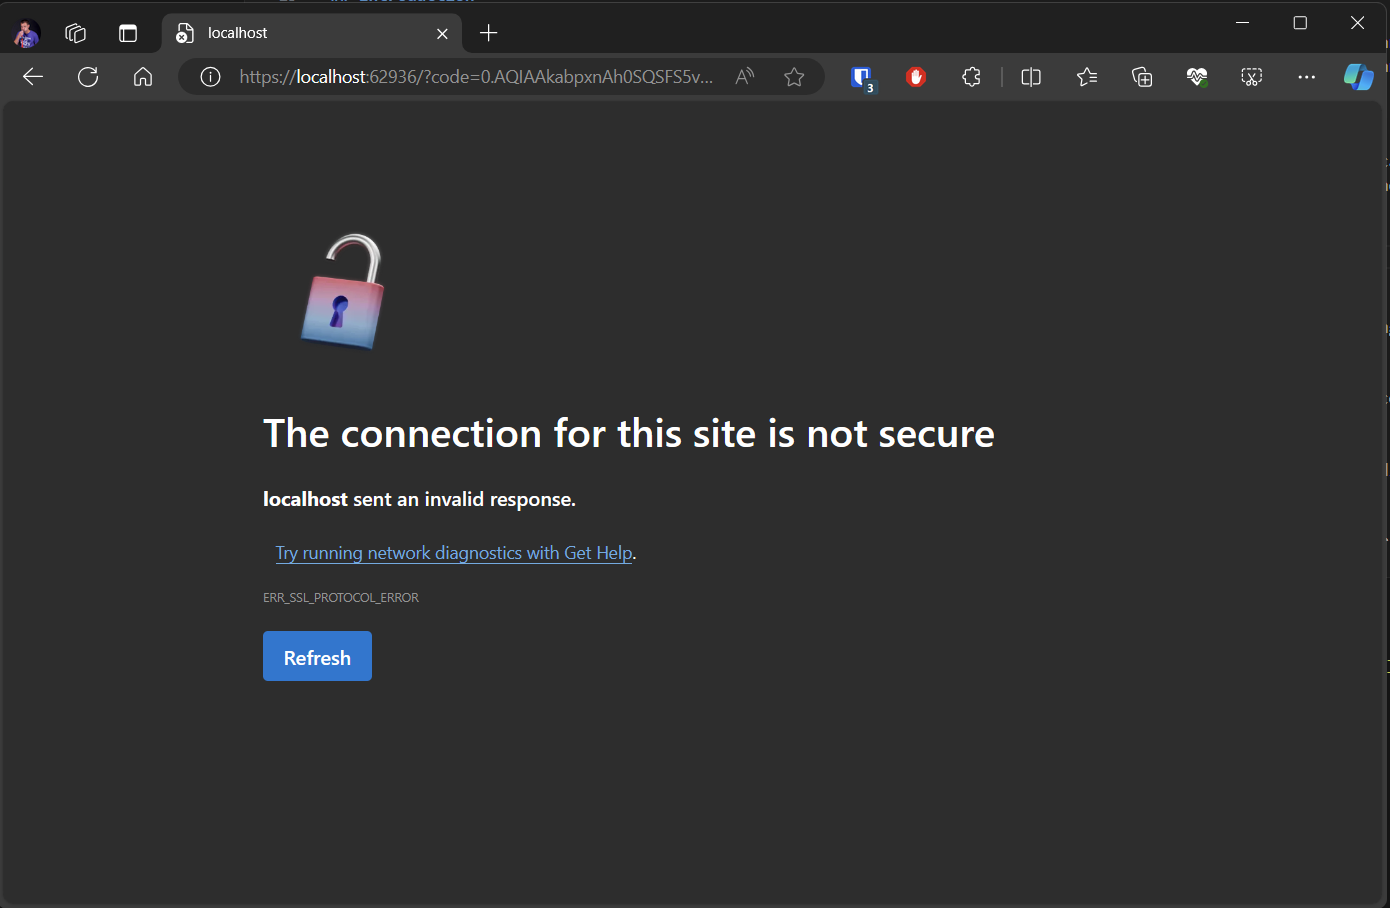Select the localhost tab
This screenshot has height=908, width=1390.
pyautogui.click(x=300, y=32)
